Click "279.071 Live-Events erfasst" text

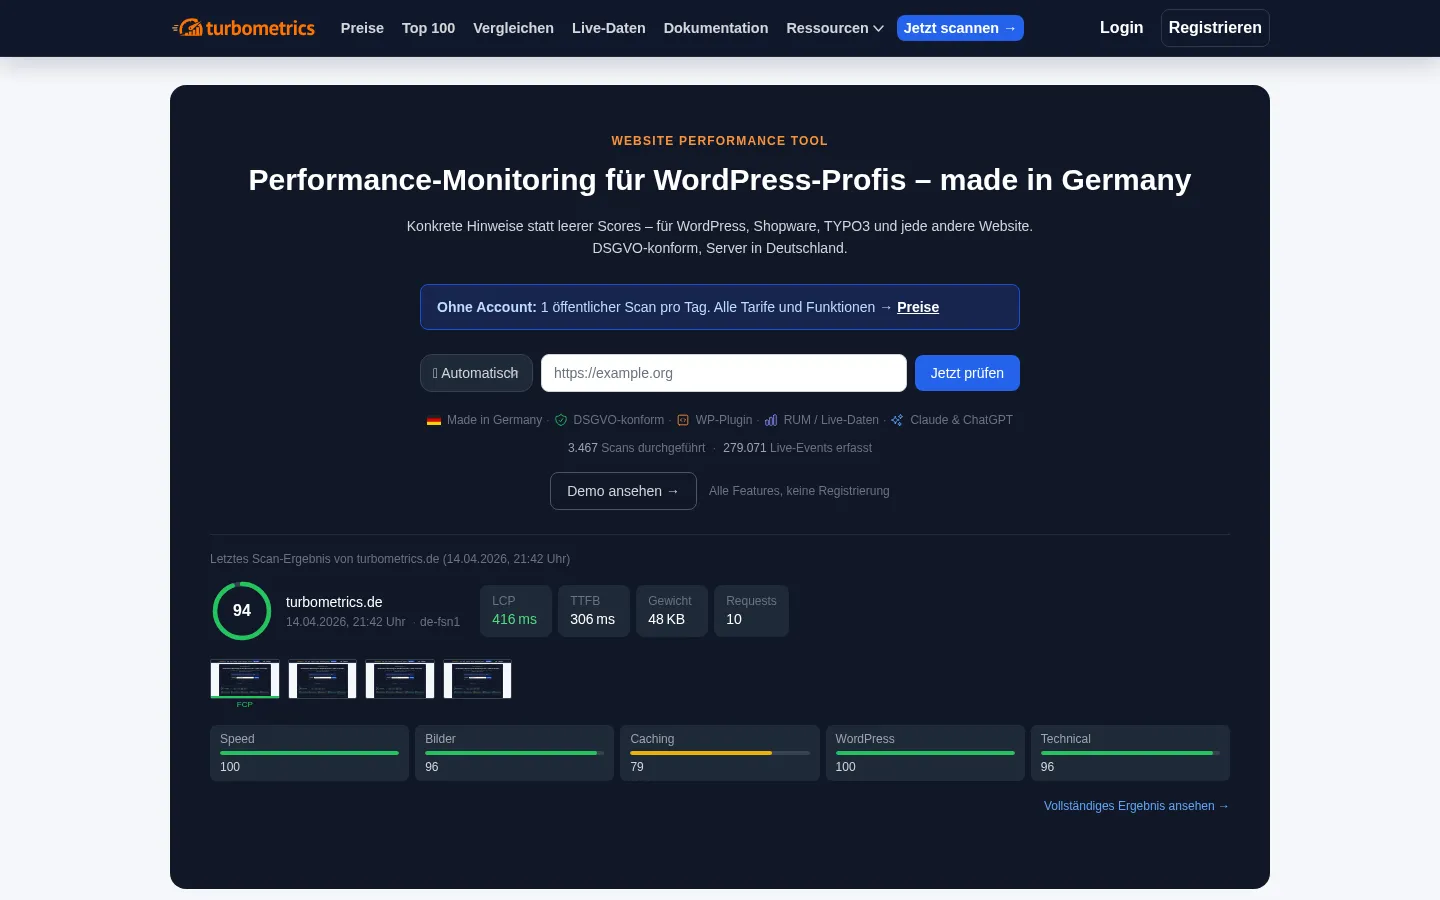[797, 448]
